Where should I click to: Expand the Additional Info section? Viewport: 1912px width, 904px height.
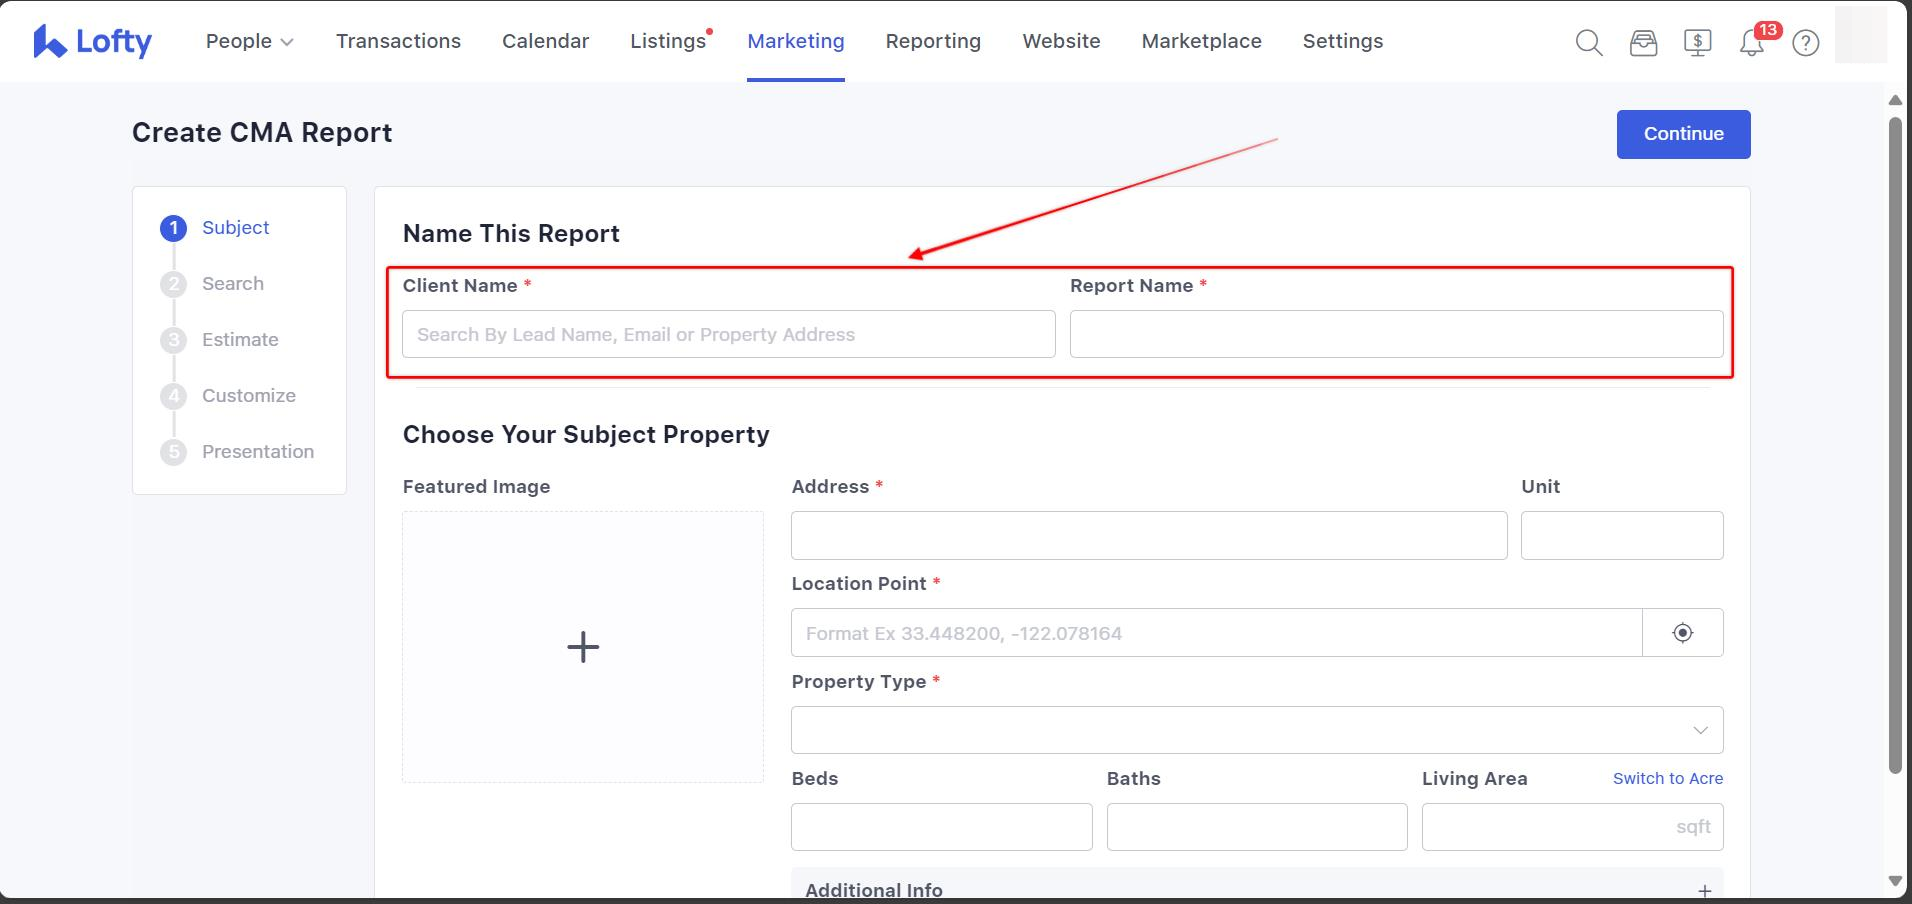(1704, 890)
